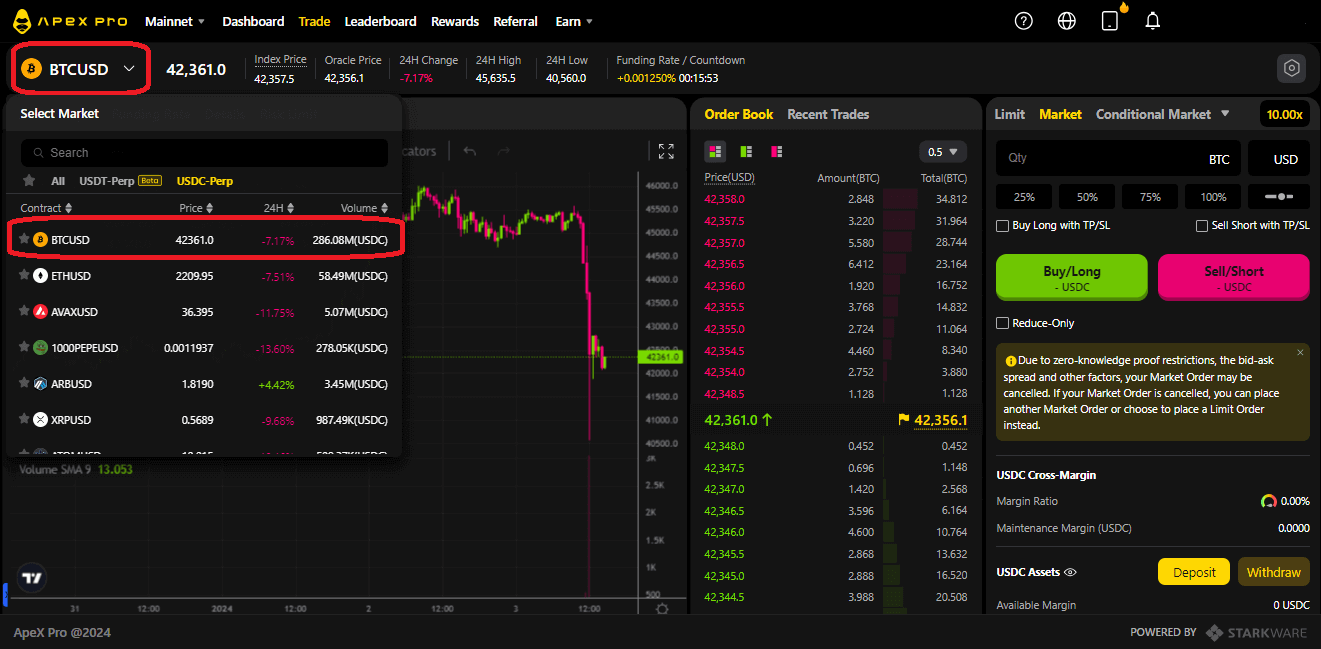Switch order book to asks-only pink view
This screenshot has height=649, width=1321.
(776, 151)
